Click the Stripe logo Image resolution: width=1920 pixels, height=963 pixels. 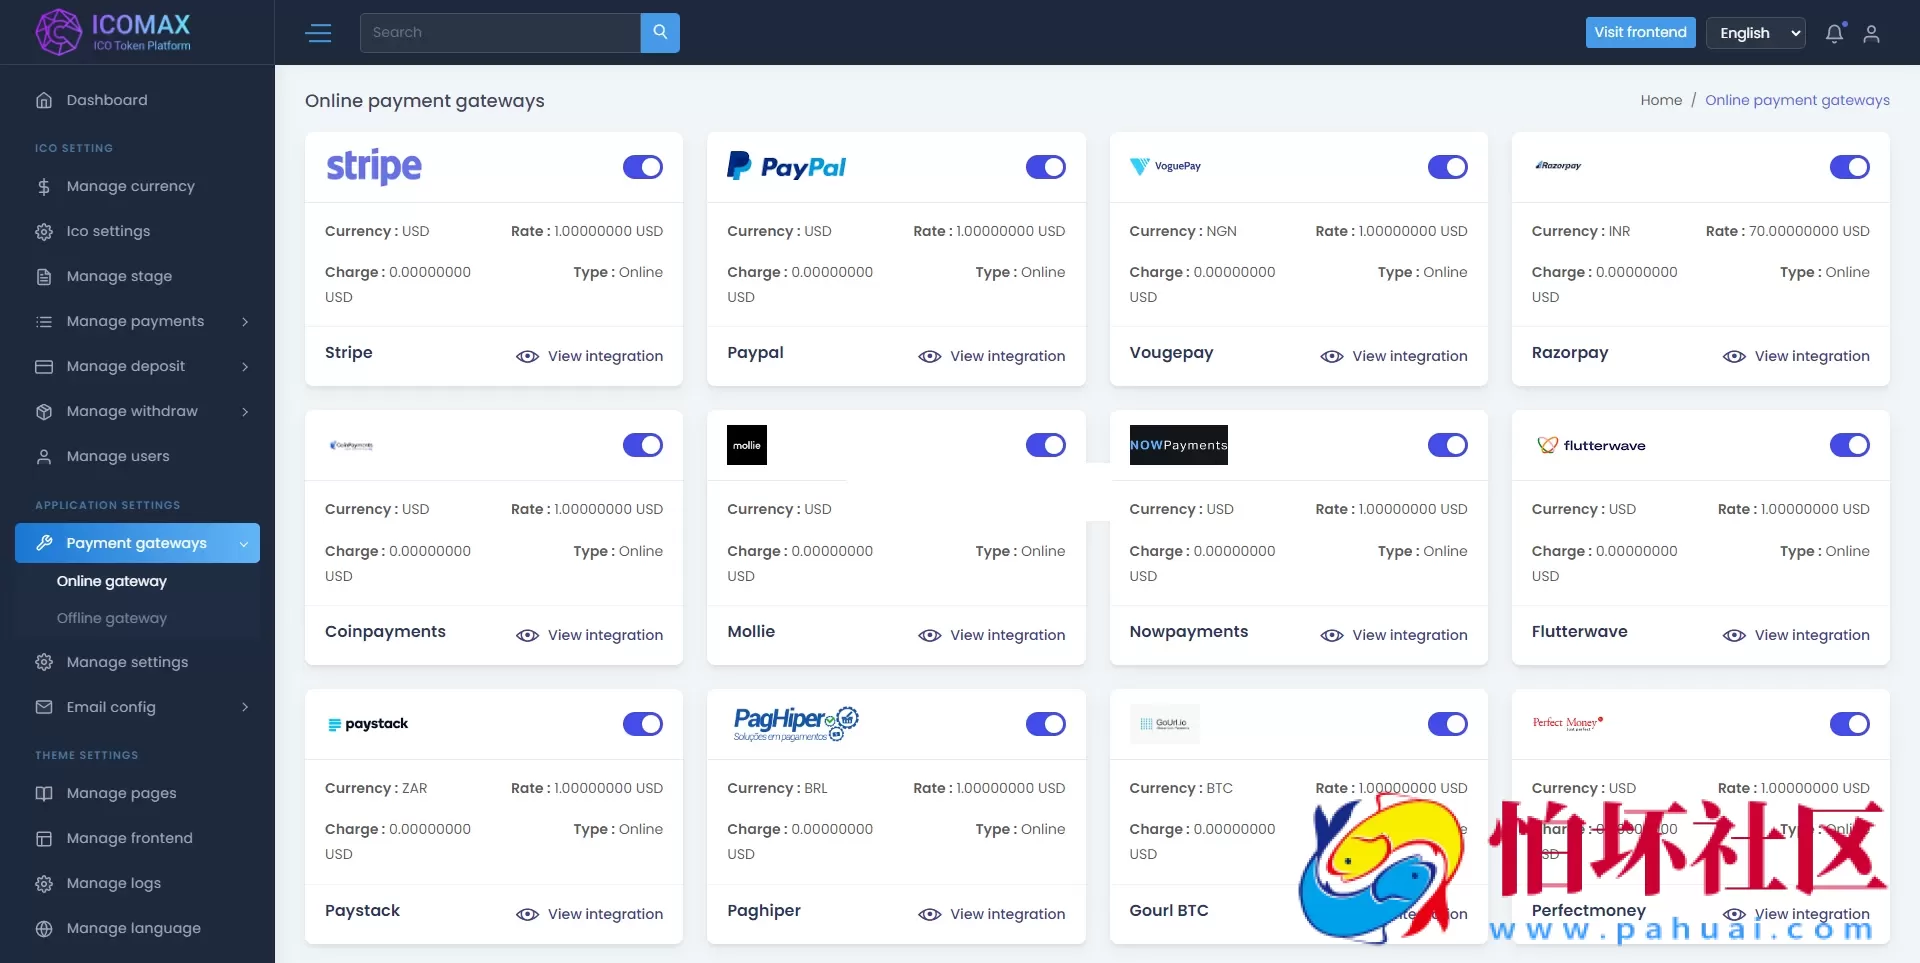374,167
